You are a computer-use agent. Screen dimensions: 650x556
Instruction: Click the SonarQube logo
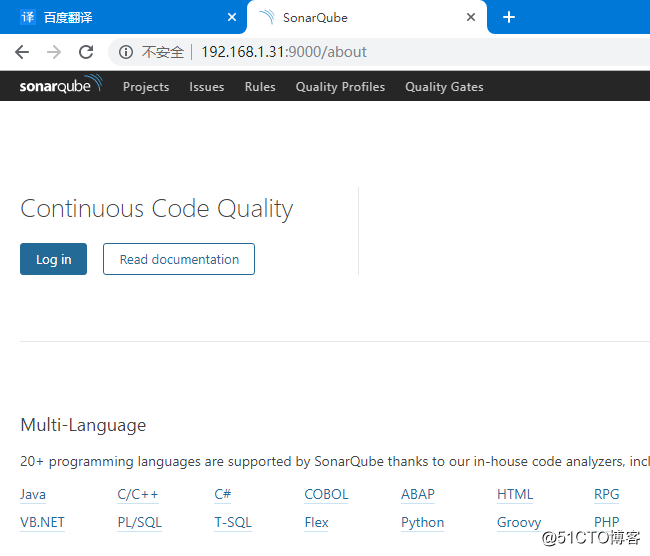60,86
